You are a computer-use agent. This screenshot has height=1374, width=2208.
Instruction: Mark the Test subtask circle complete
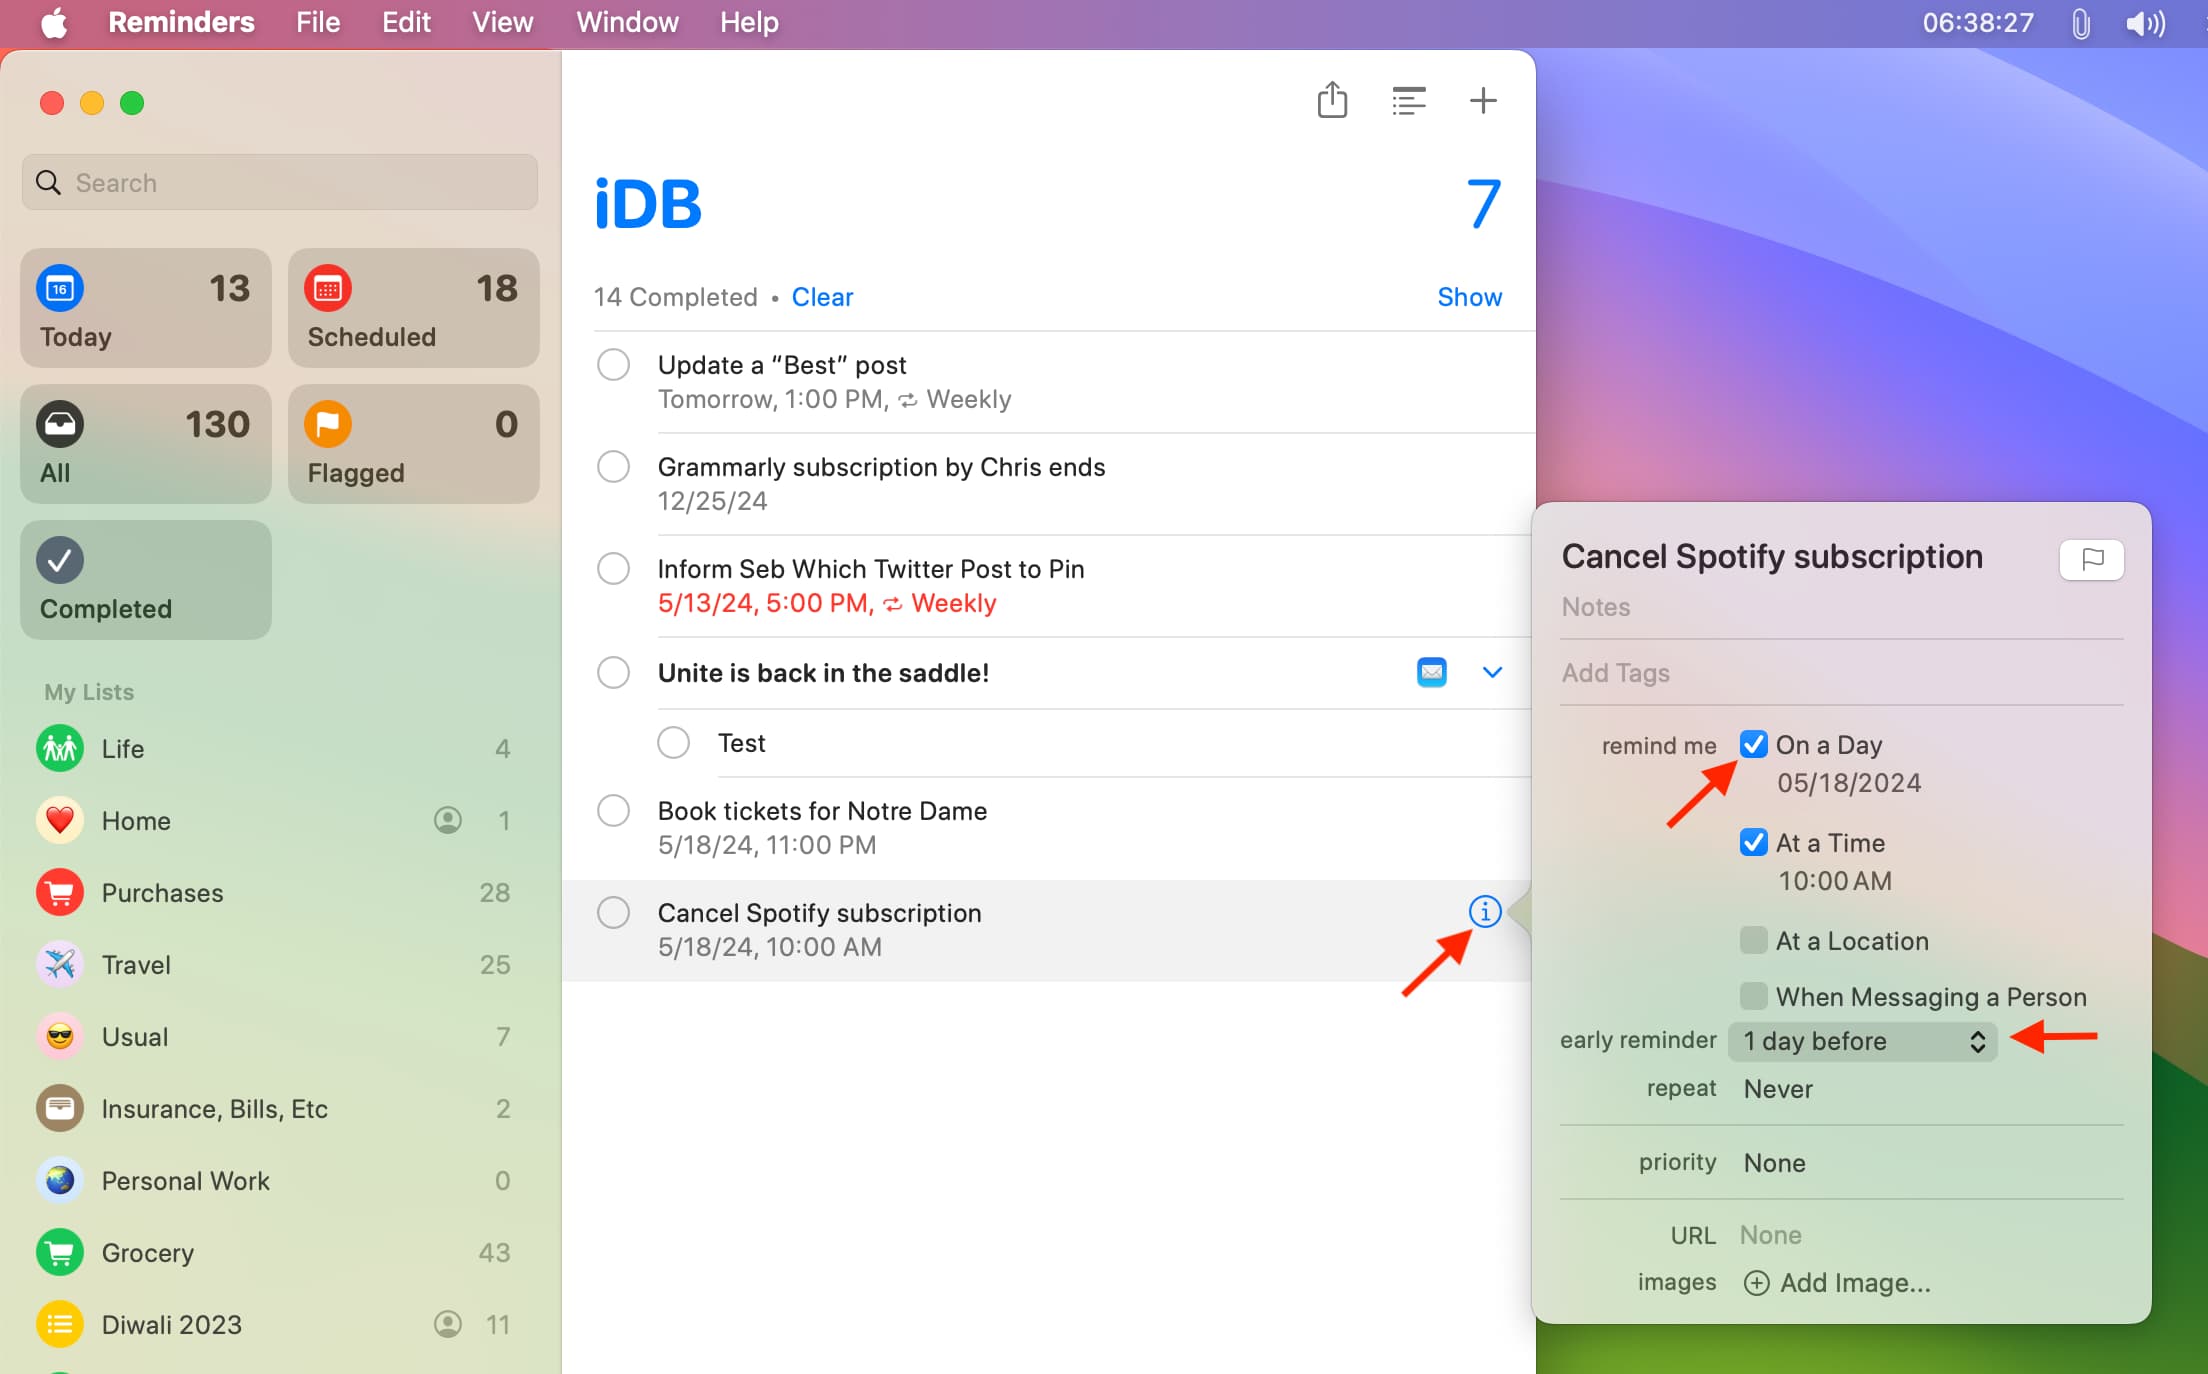pos(673,742)
